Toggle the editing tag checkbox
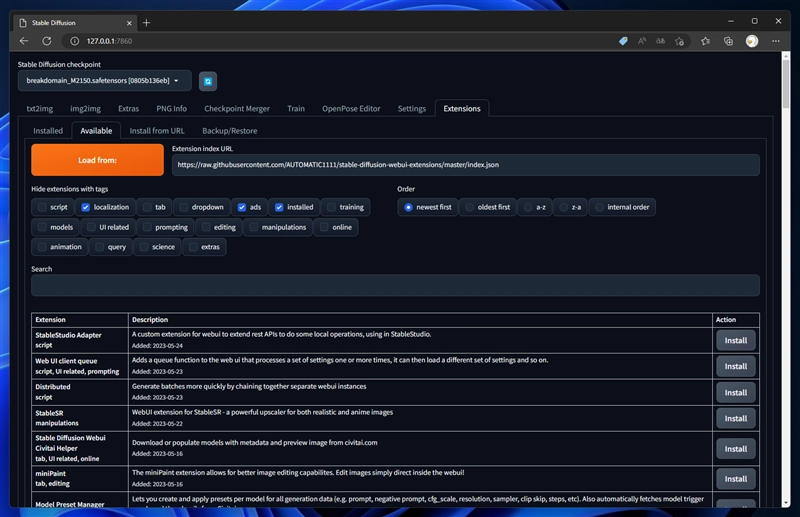 click(206, 227)
